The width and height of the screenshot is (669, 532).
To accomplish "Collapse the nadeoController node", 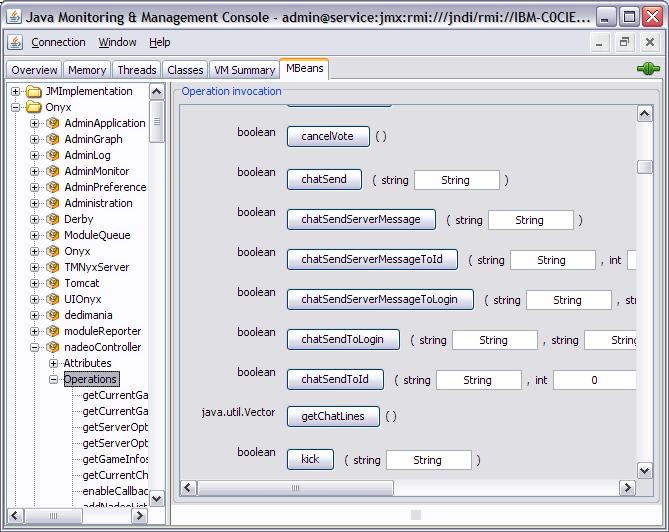I will (x=35, y=347).
